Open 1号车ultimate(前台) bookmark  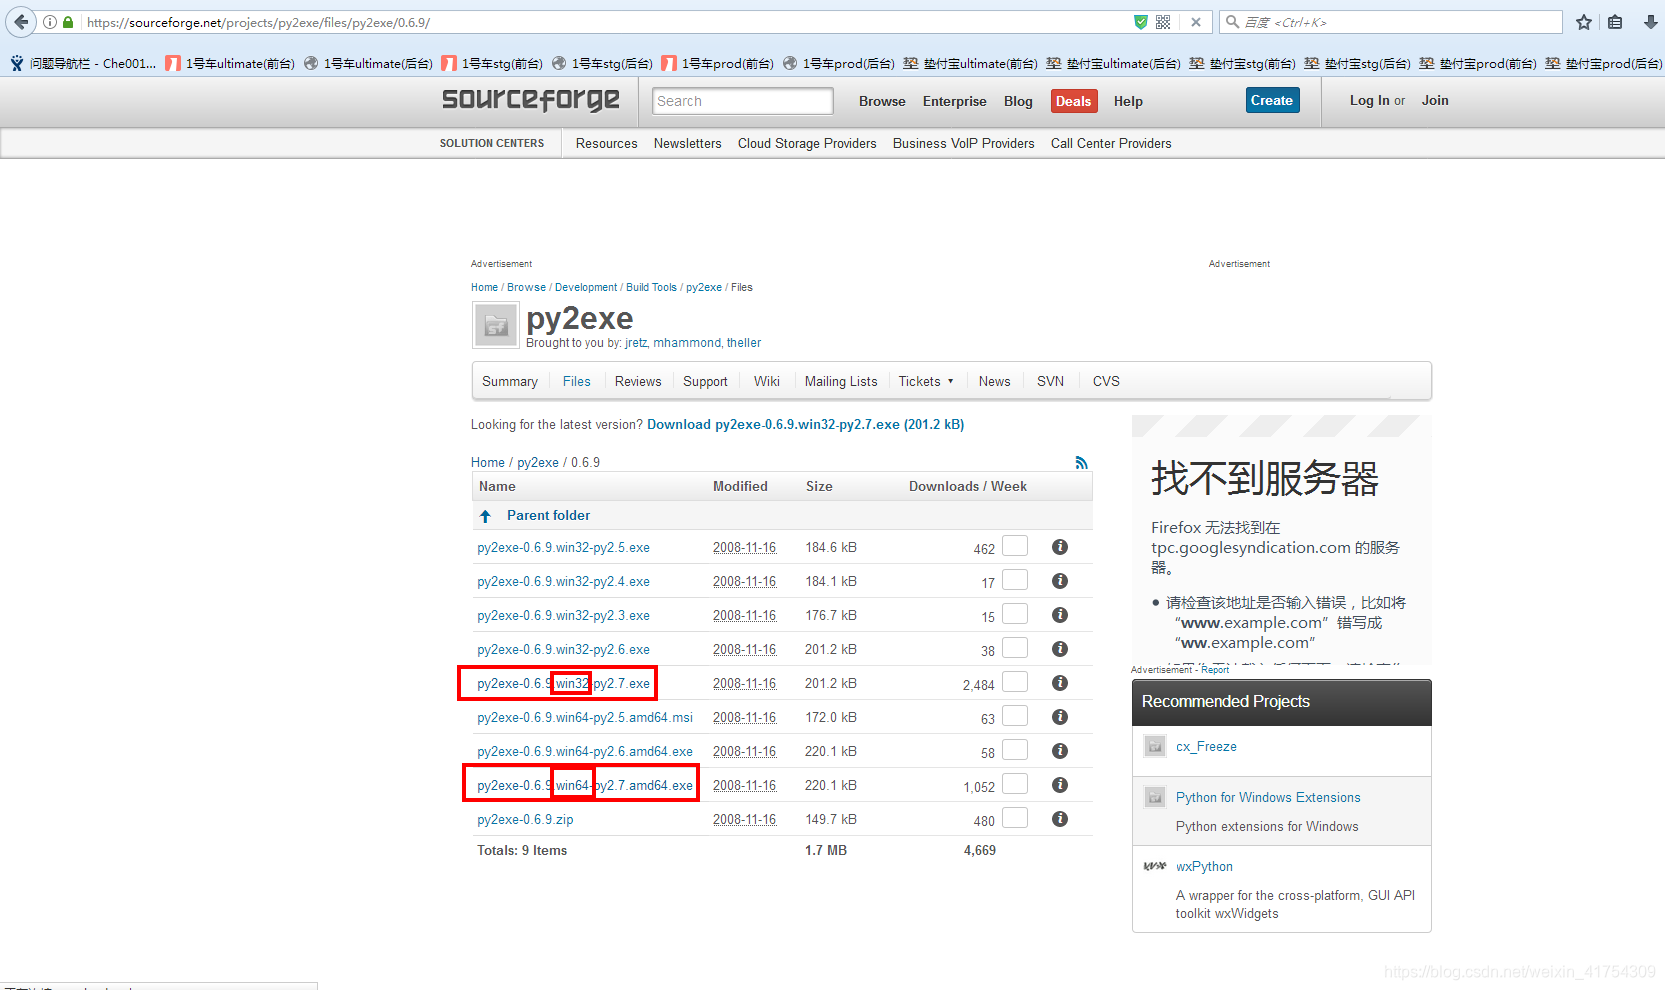[230, 63]
